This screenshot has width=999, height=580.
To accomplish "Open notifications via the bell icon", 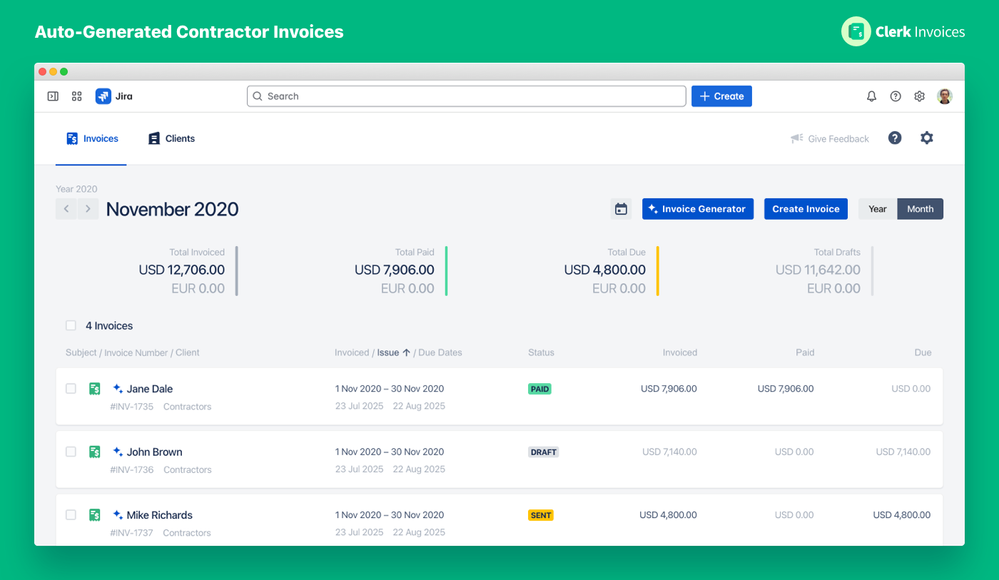I will (x=871, y=96).
